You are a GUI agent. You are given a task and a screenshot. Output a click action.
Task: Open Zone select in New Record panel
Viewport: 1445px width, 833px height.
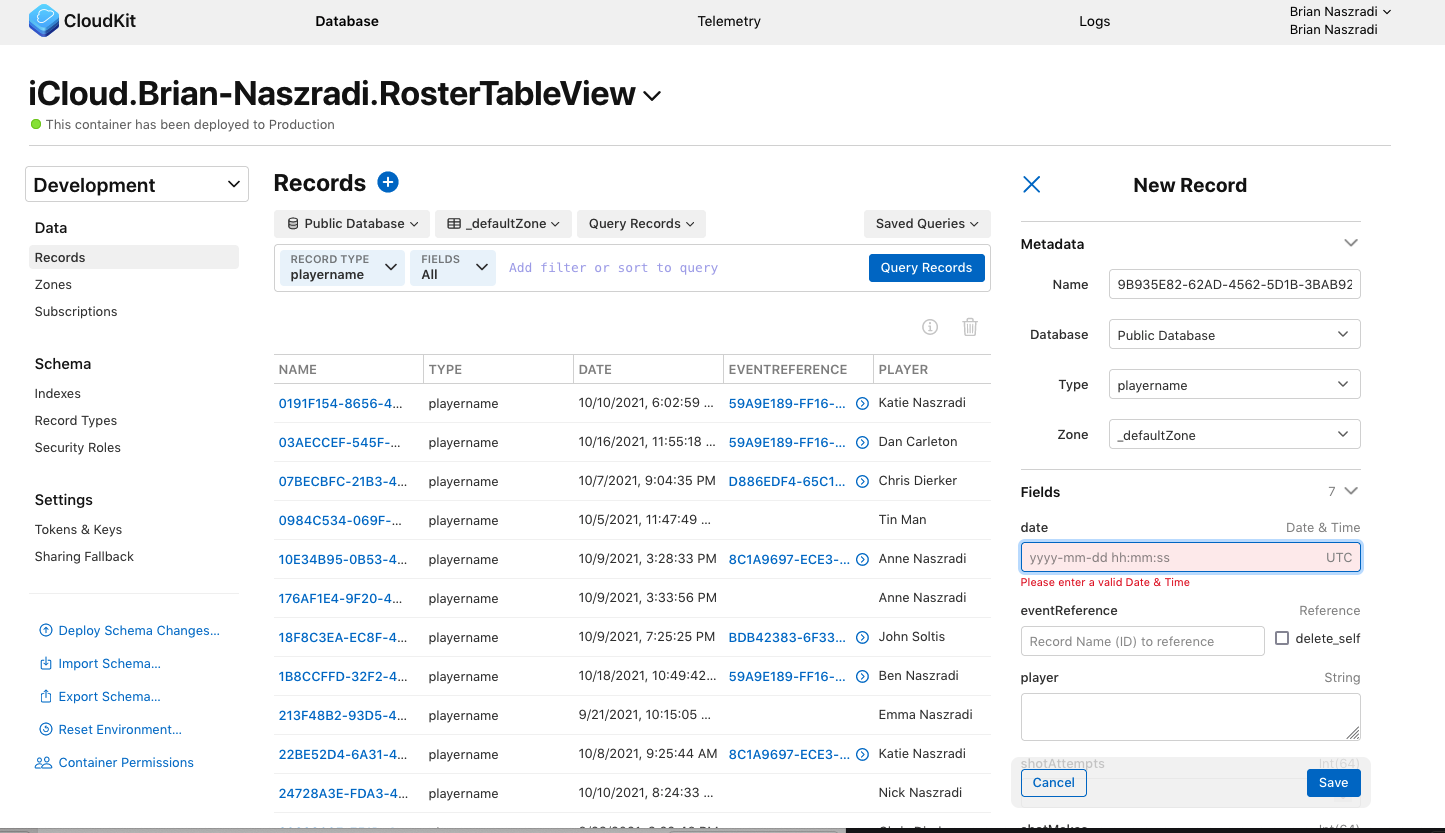point(1235,435)
